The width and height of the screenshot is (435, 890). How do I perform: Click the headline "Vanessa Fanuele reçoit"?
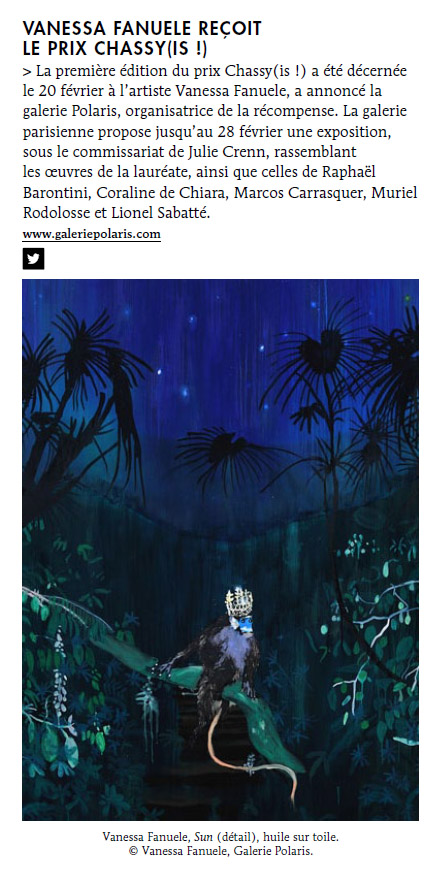142,29
